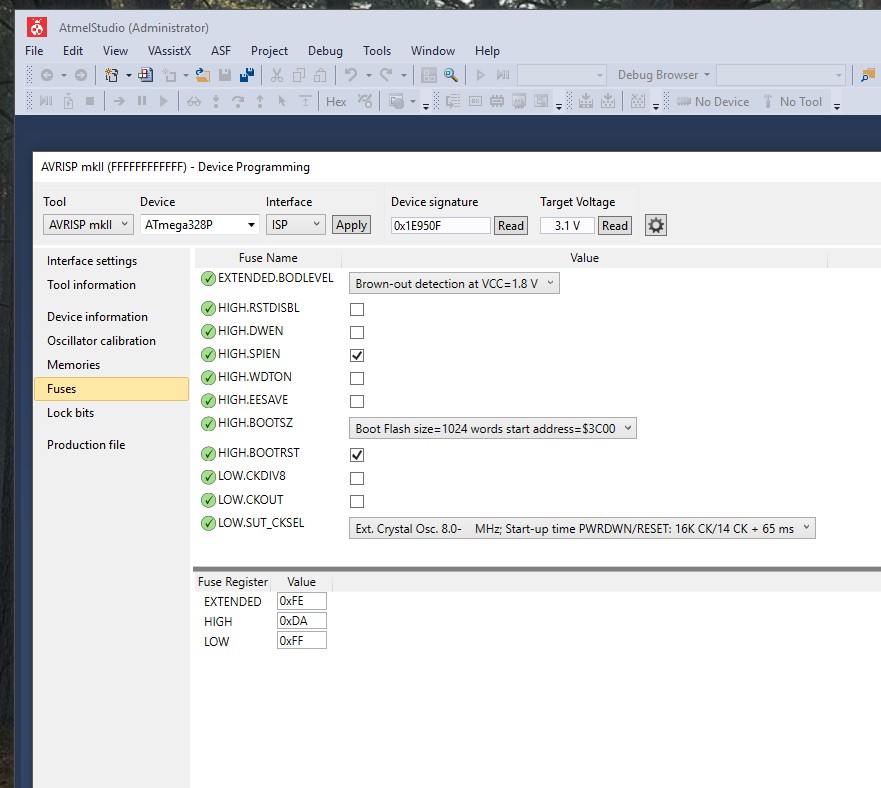Expand the EXTENDED.BODLEVEL brown-out dropdown
The height and width of the screenshot is (788, 881).
(x=454, y=283)
